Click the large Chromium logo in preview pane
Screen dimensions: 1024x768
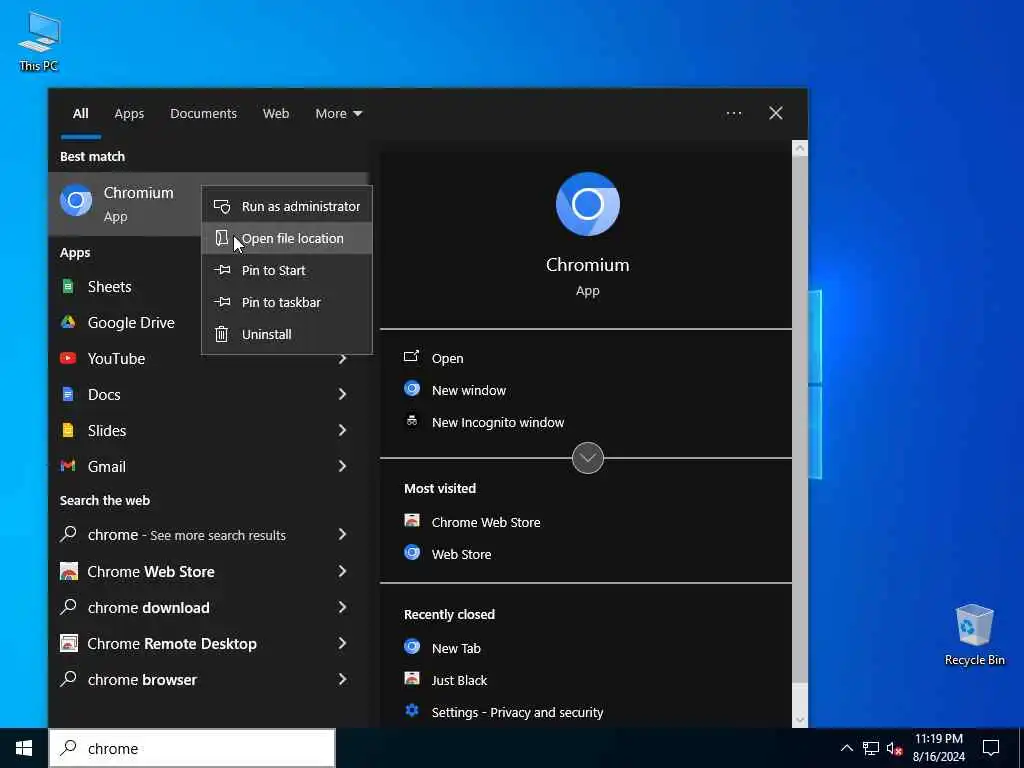[x=588, y=204]
